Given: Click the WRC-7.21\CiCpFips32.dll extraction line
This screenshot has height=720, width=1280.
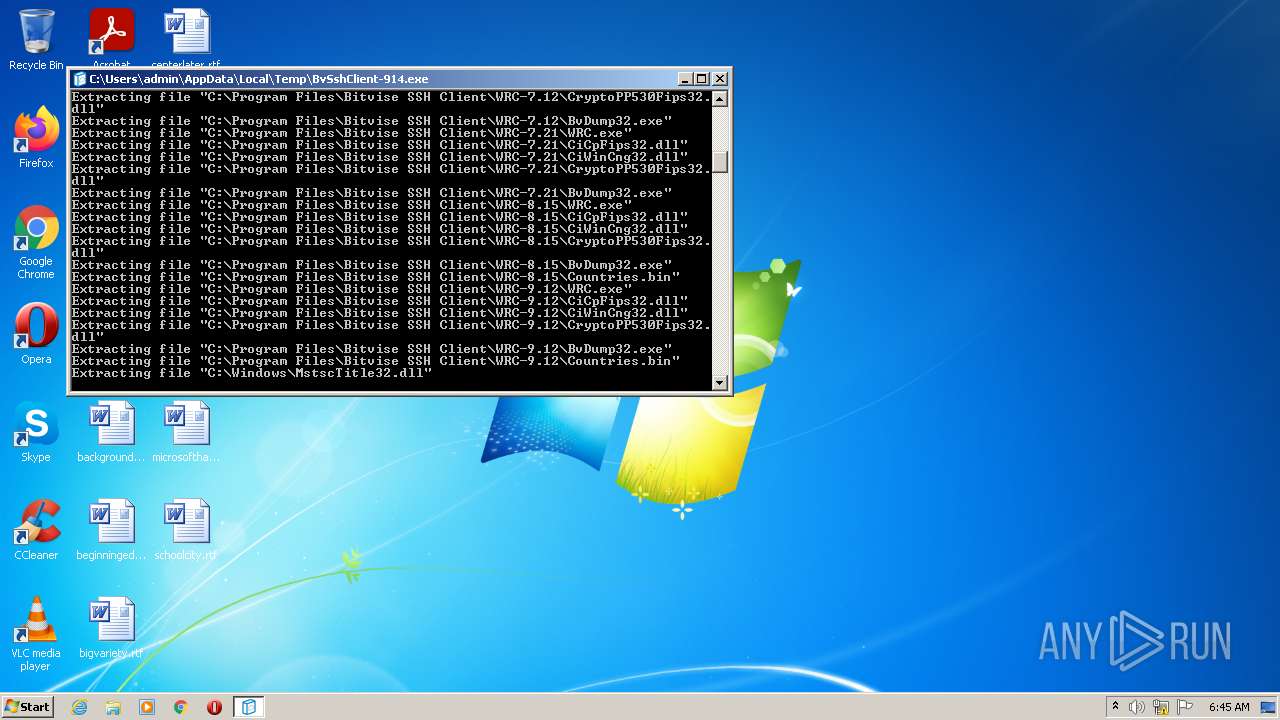Looking at the screenshot, I should (380, 145).
